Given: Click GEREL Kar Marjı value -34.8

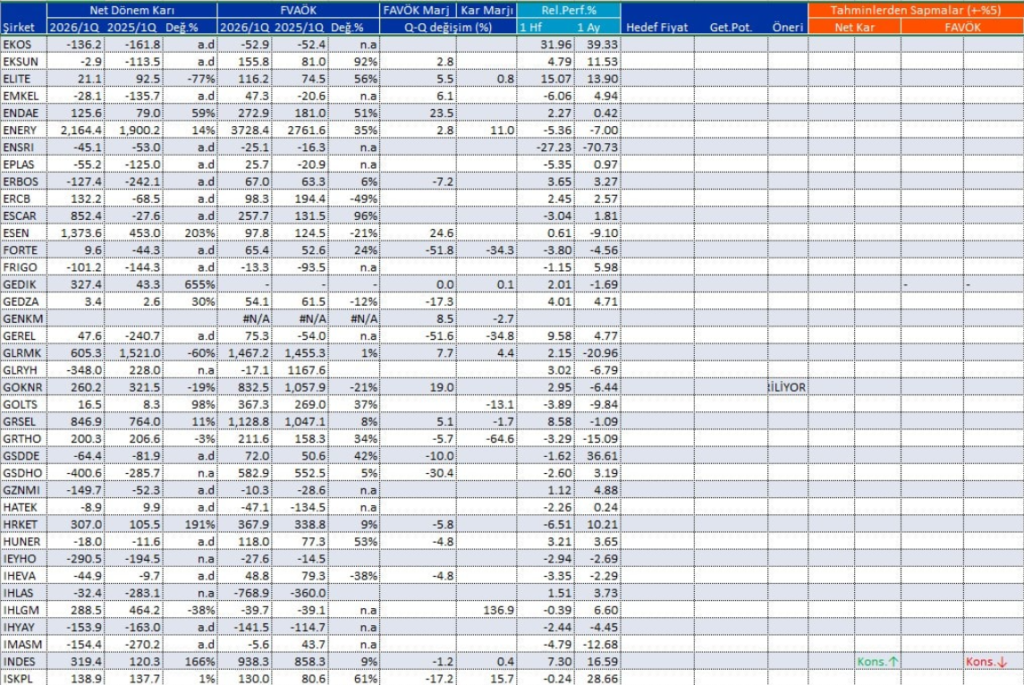Looking at the screenshot, I should (x=499, y=336).
